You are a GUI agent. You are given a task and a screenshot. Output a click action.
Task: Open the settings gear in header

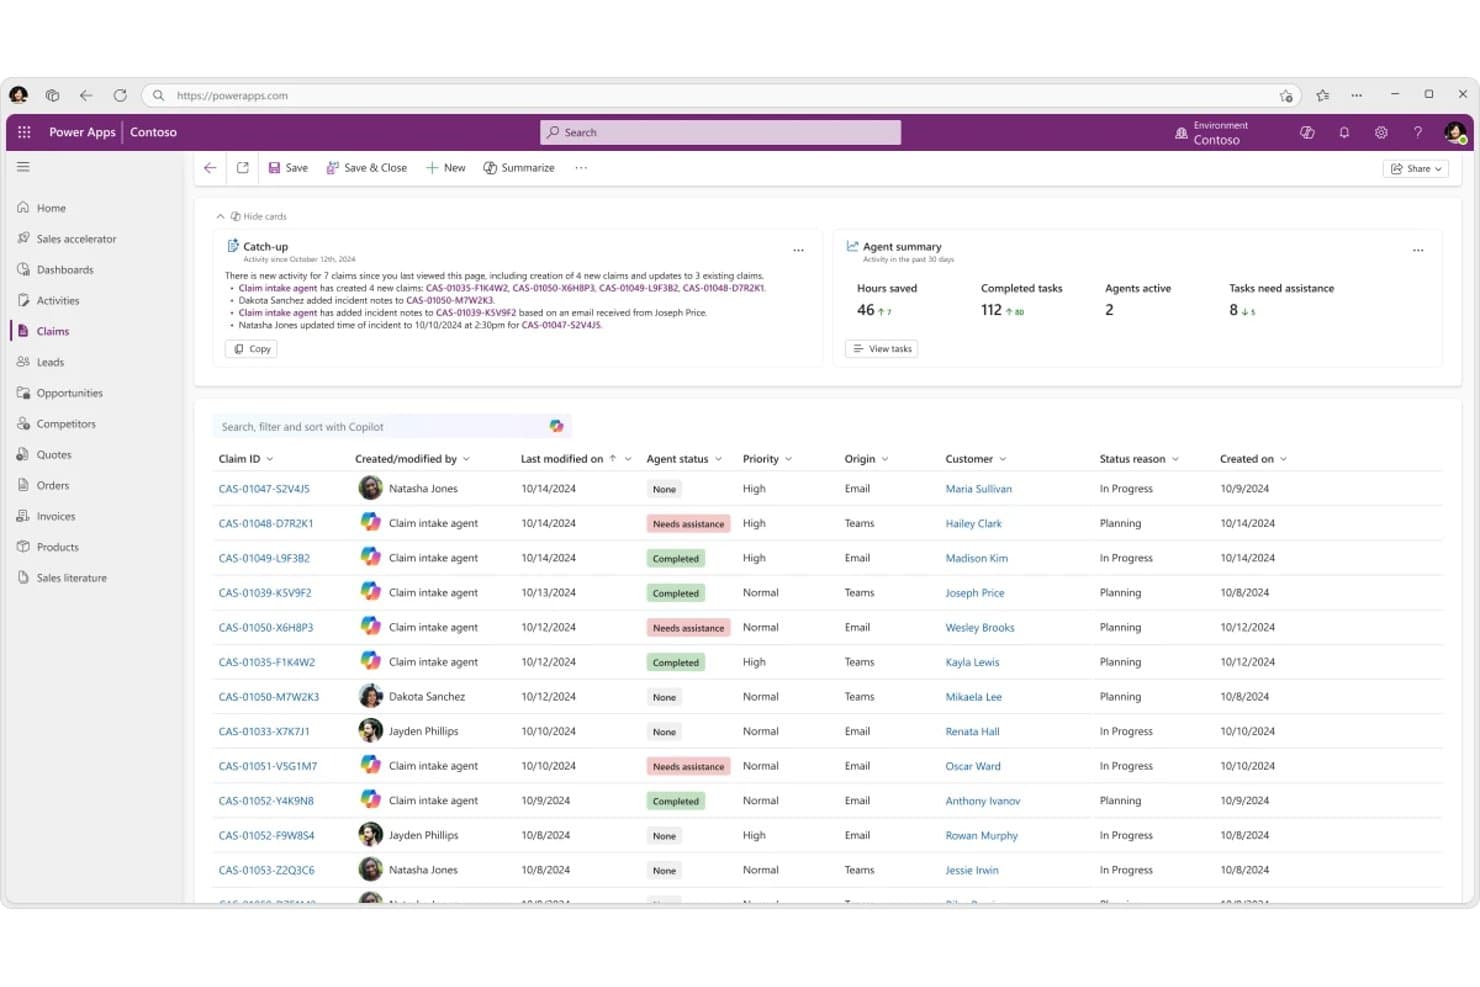coord(1381,132)
